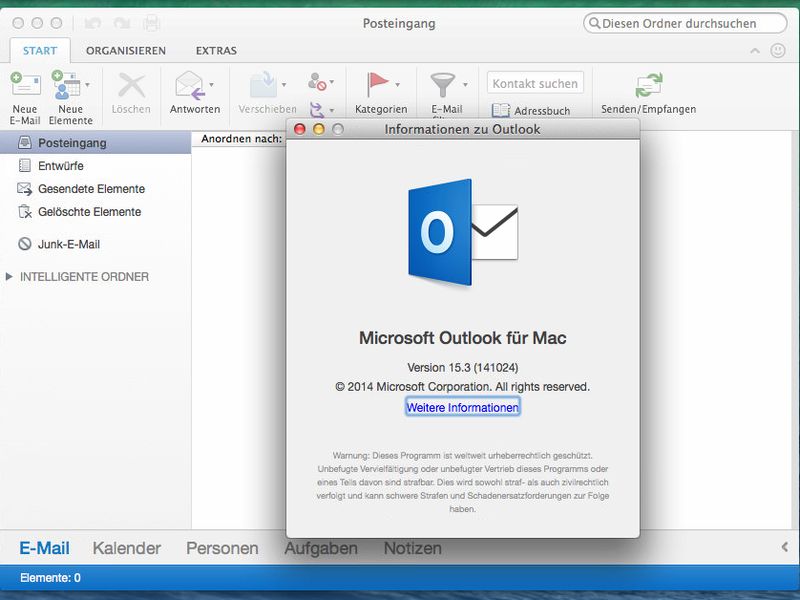Minimize the Informationen zu Outlook dialog
The height and width of the screenshot is (600, 800).
[x=319, y=129]
